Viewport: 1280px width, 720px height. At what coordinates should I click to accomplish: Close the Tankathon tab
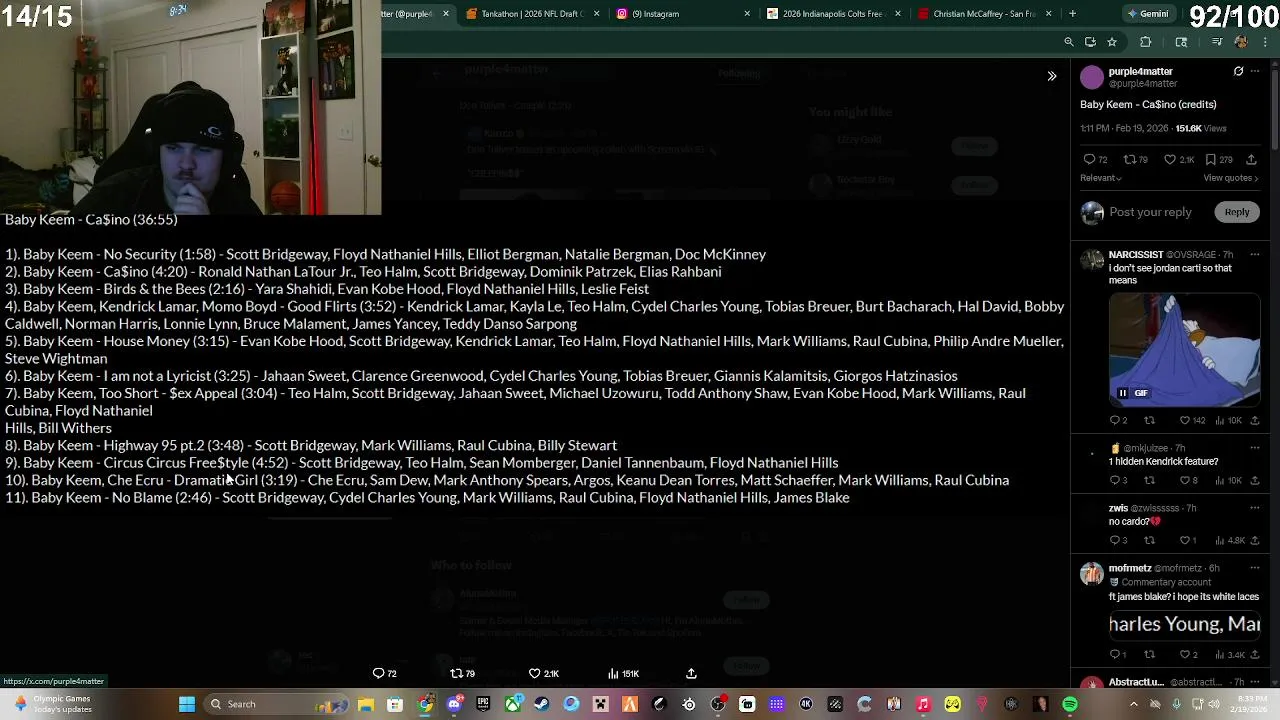pyautogui.click(x=596, y=14)
